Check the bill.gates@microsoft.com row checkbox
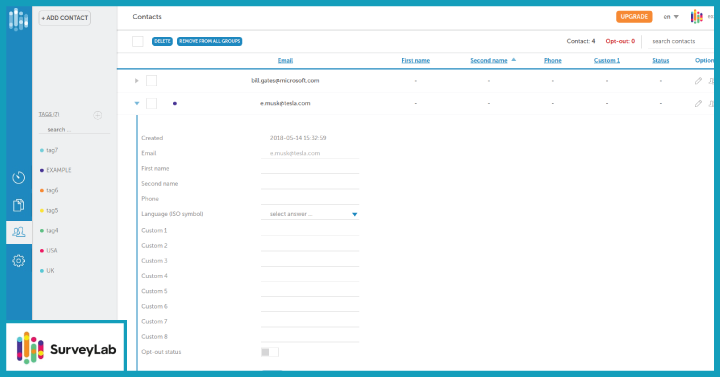This screenshot has height=377, width=720. point(152,81)
